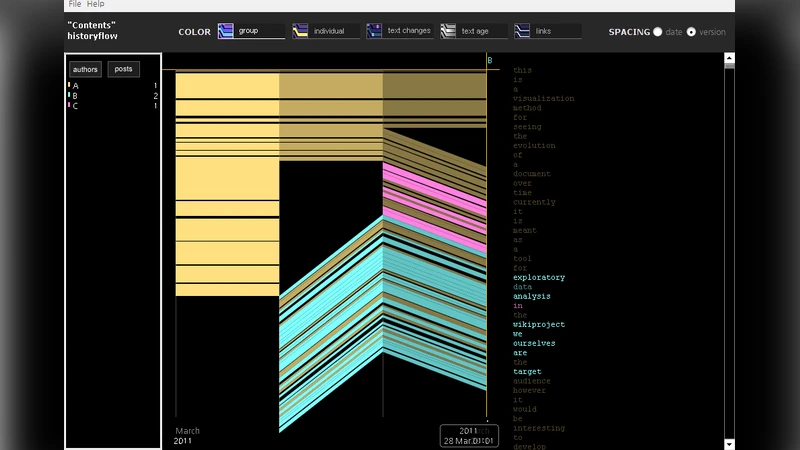Click the scrollbar up arrow
This screenshot has width=800, height=450.
click(729, 59)
